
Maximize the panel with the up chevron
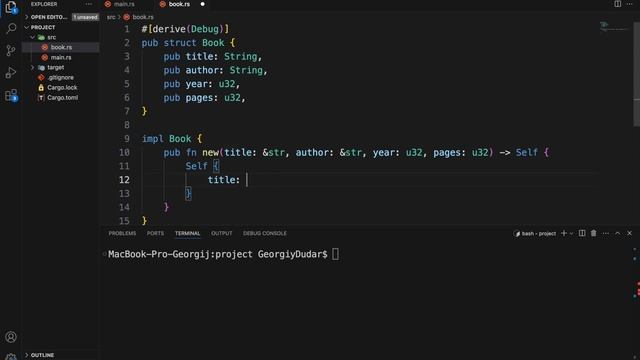pyautogui.click(x=618, y=233)
